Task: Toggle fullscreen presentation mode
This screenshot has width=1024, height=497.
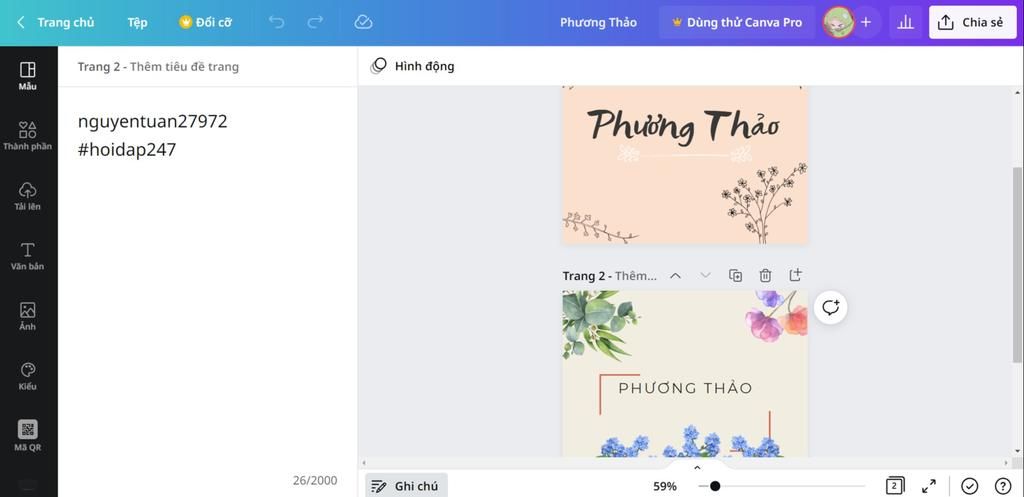Action: (929, 486)
